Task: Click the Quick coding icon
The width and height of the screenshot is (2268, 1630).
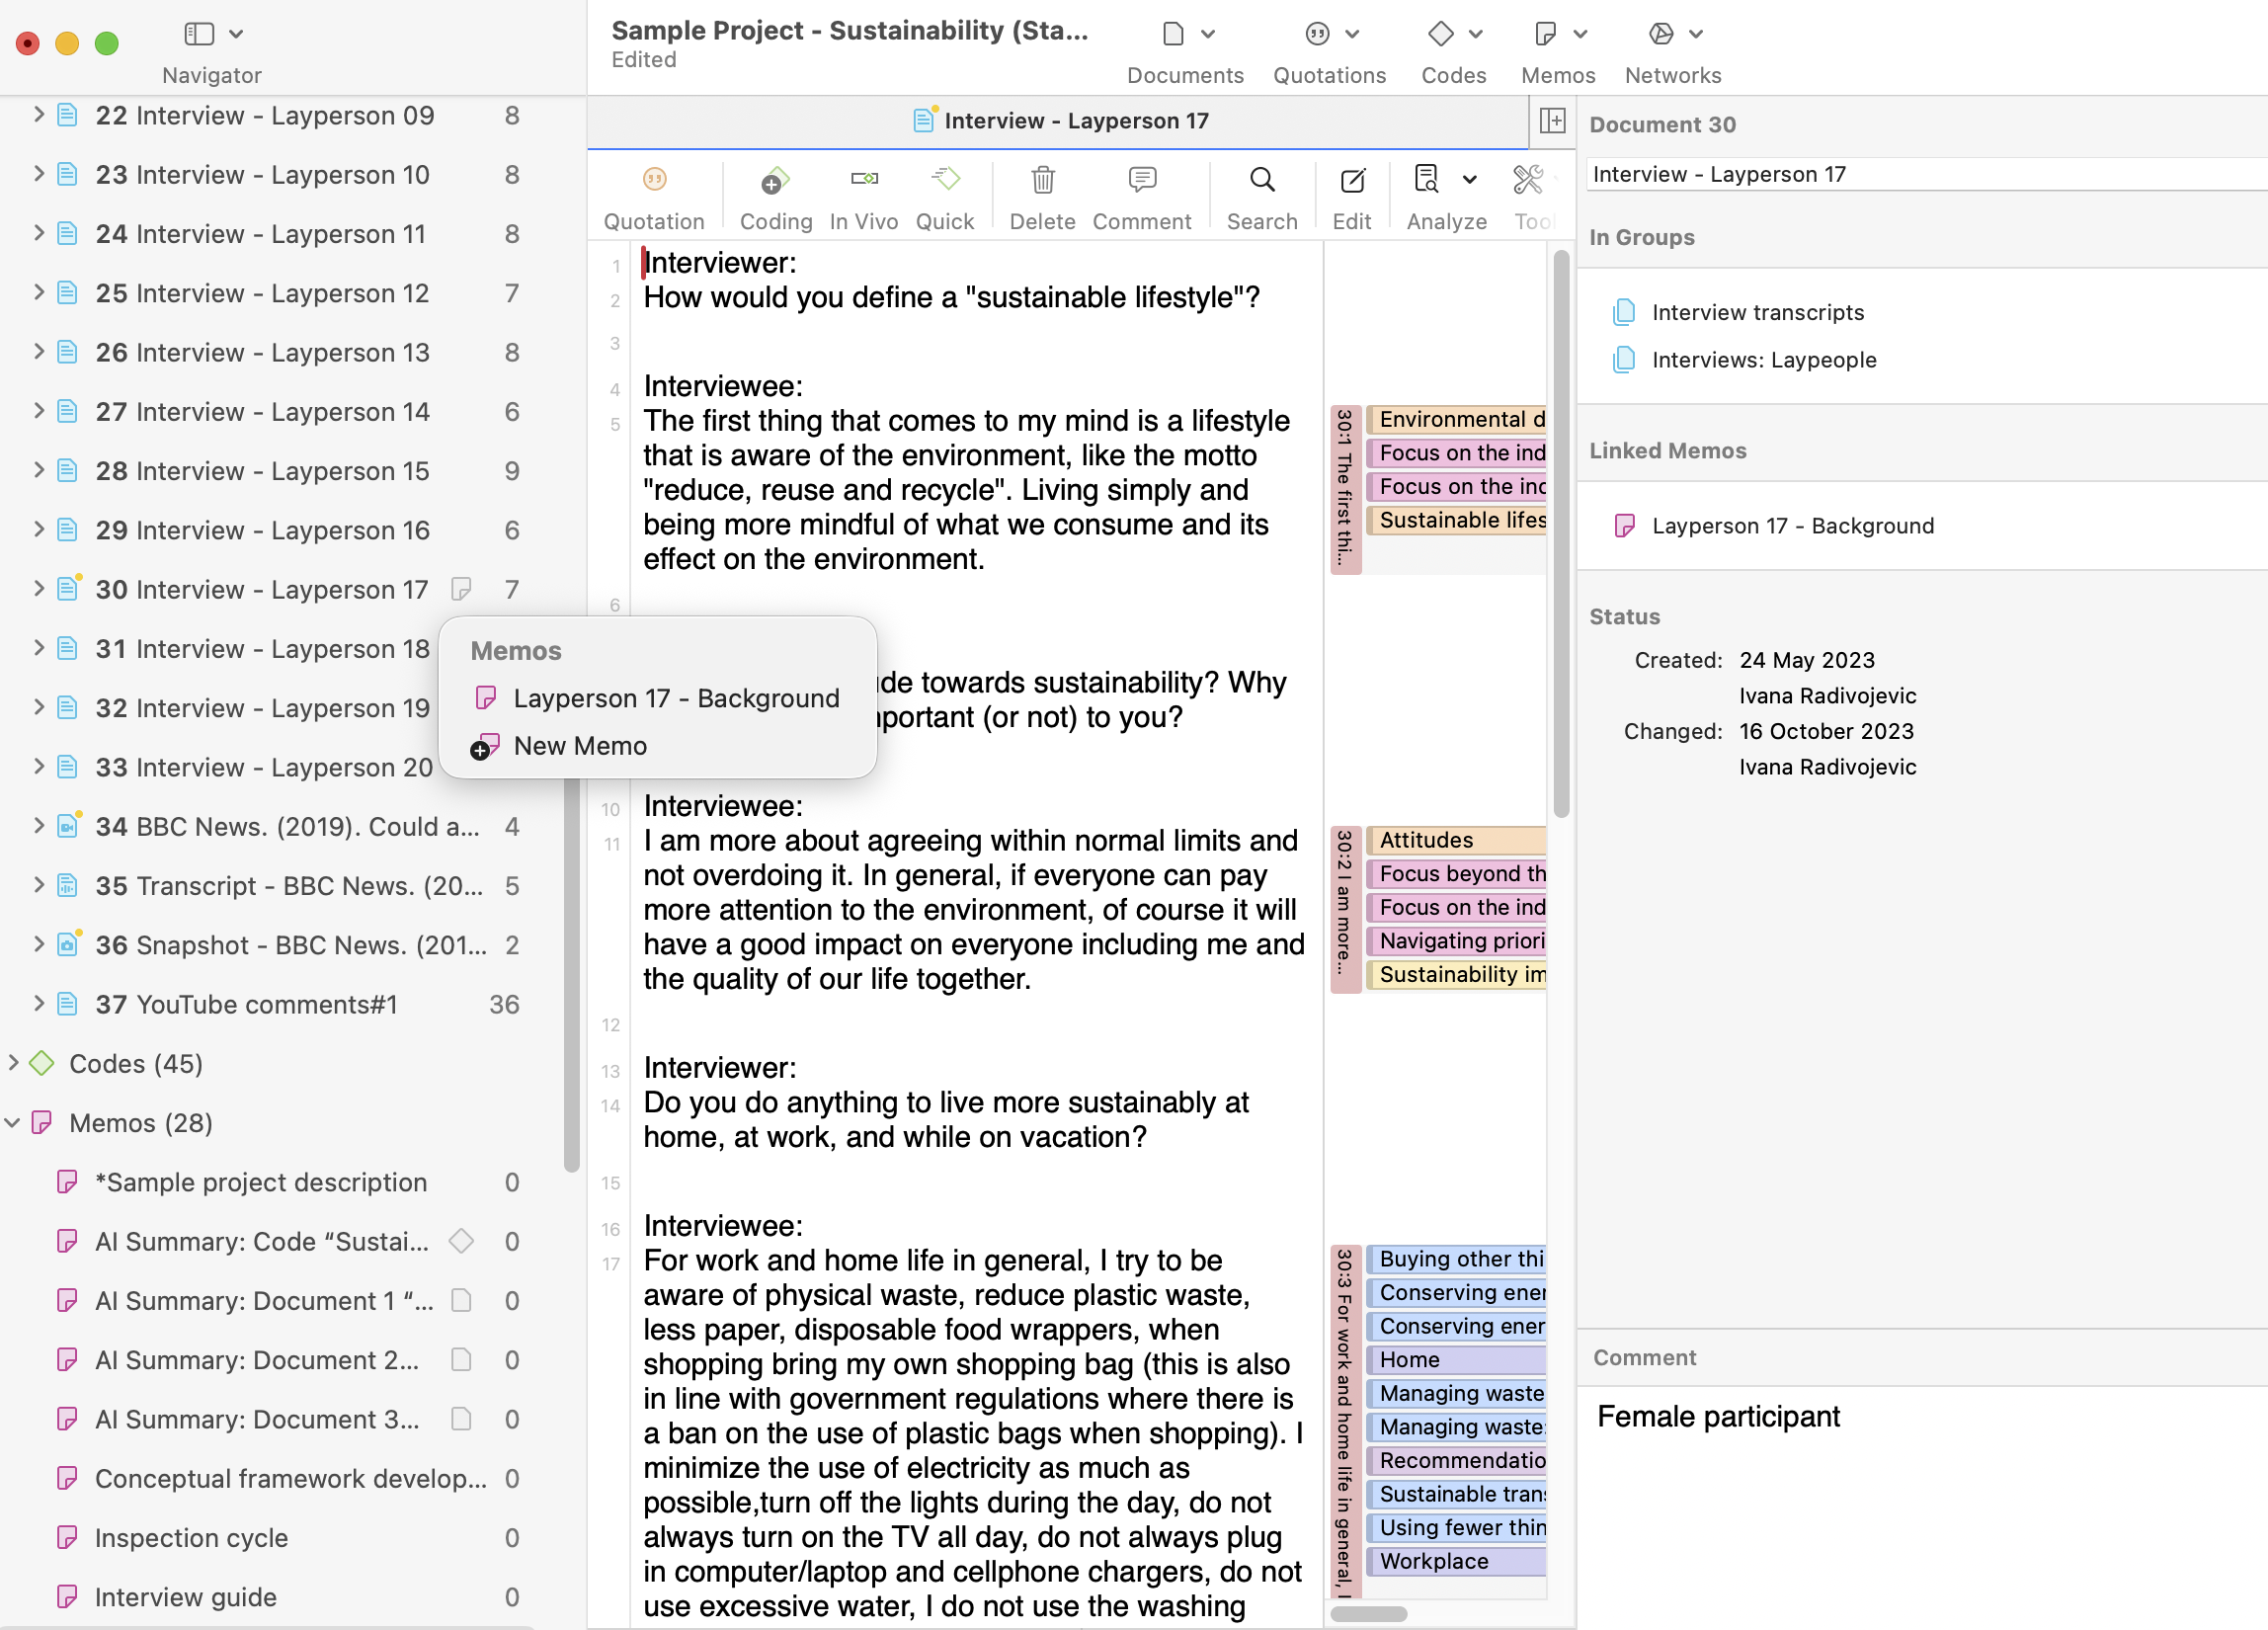Action: 944,180
